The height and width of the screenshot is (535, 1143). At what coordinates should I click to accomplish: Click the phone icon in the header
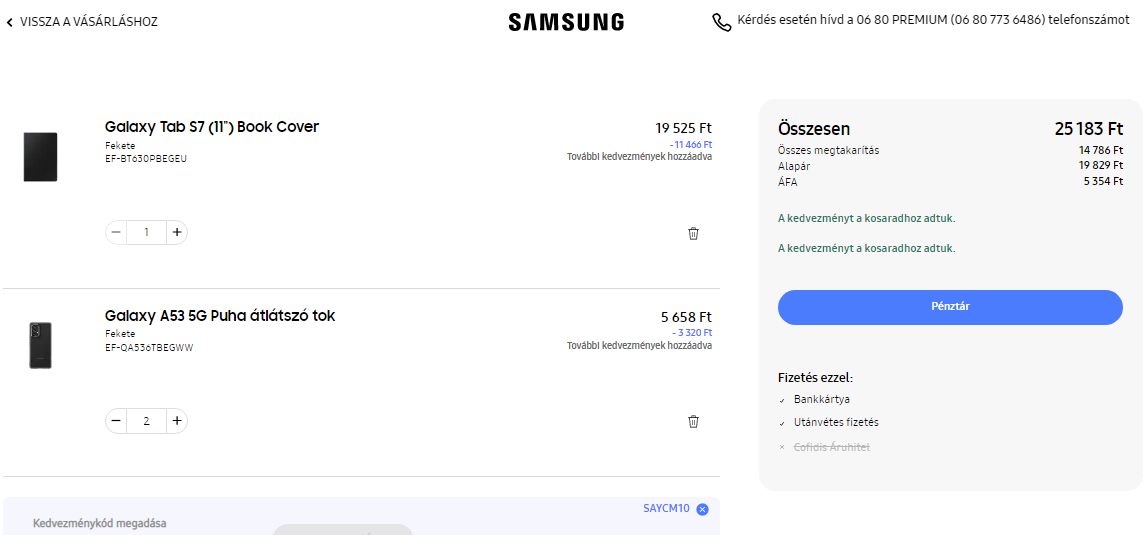tap(721, 22)
